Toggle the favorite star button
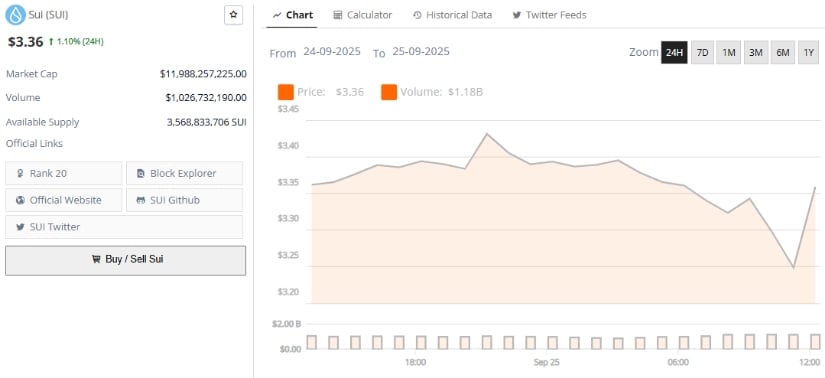This screenshot has width=825, height=378. pyautogui.click(x=234, y=15)
